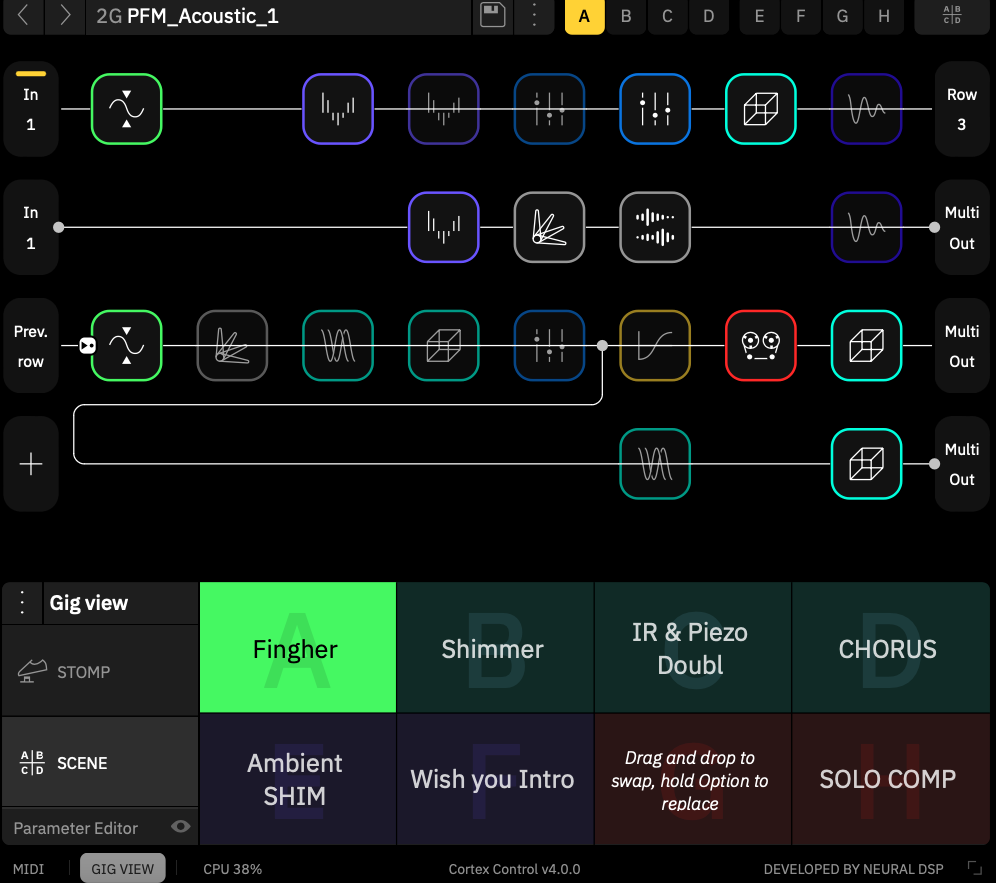Toggle GIG VIEW mode in the status bar
996x883 pixels.
pos(122,868)
